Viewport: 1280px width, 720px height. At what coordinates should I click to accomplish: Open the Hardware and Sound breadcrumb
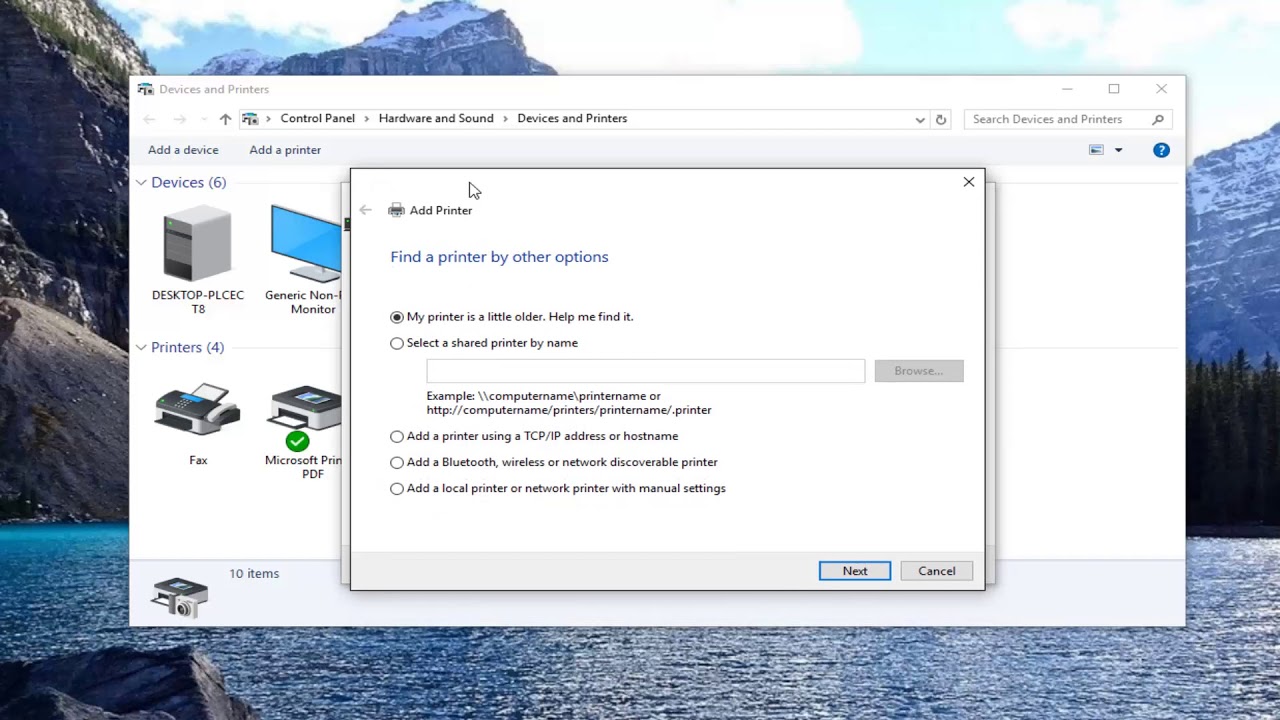click(x=436, y=118)
